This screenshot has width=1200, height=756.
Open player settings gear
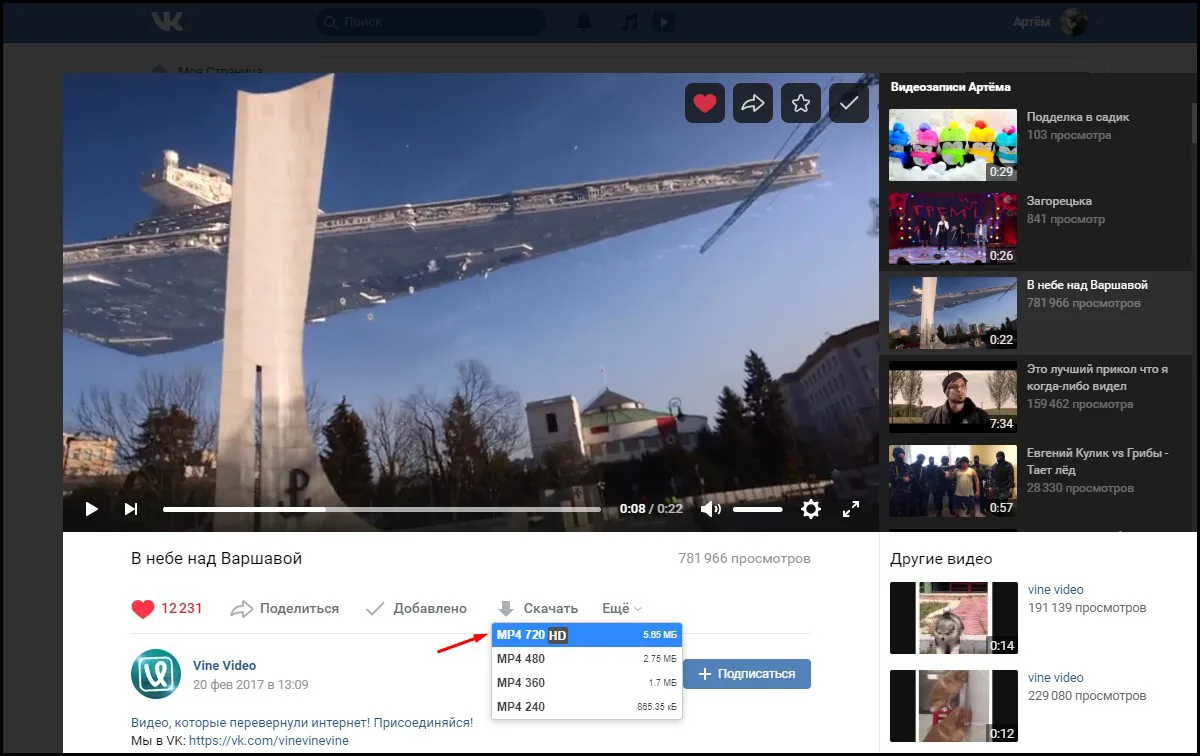click(811, 509)
